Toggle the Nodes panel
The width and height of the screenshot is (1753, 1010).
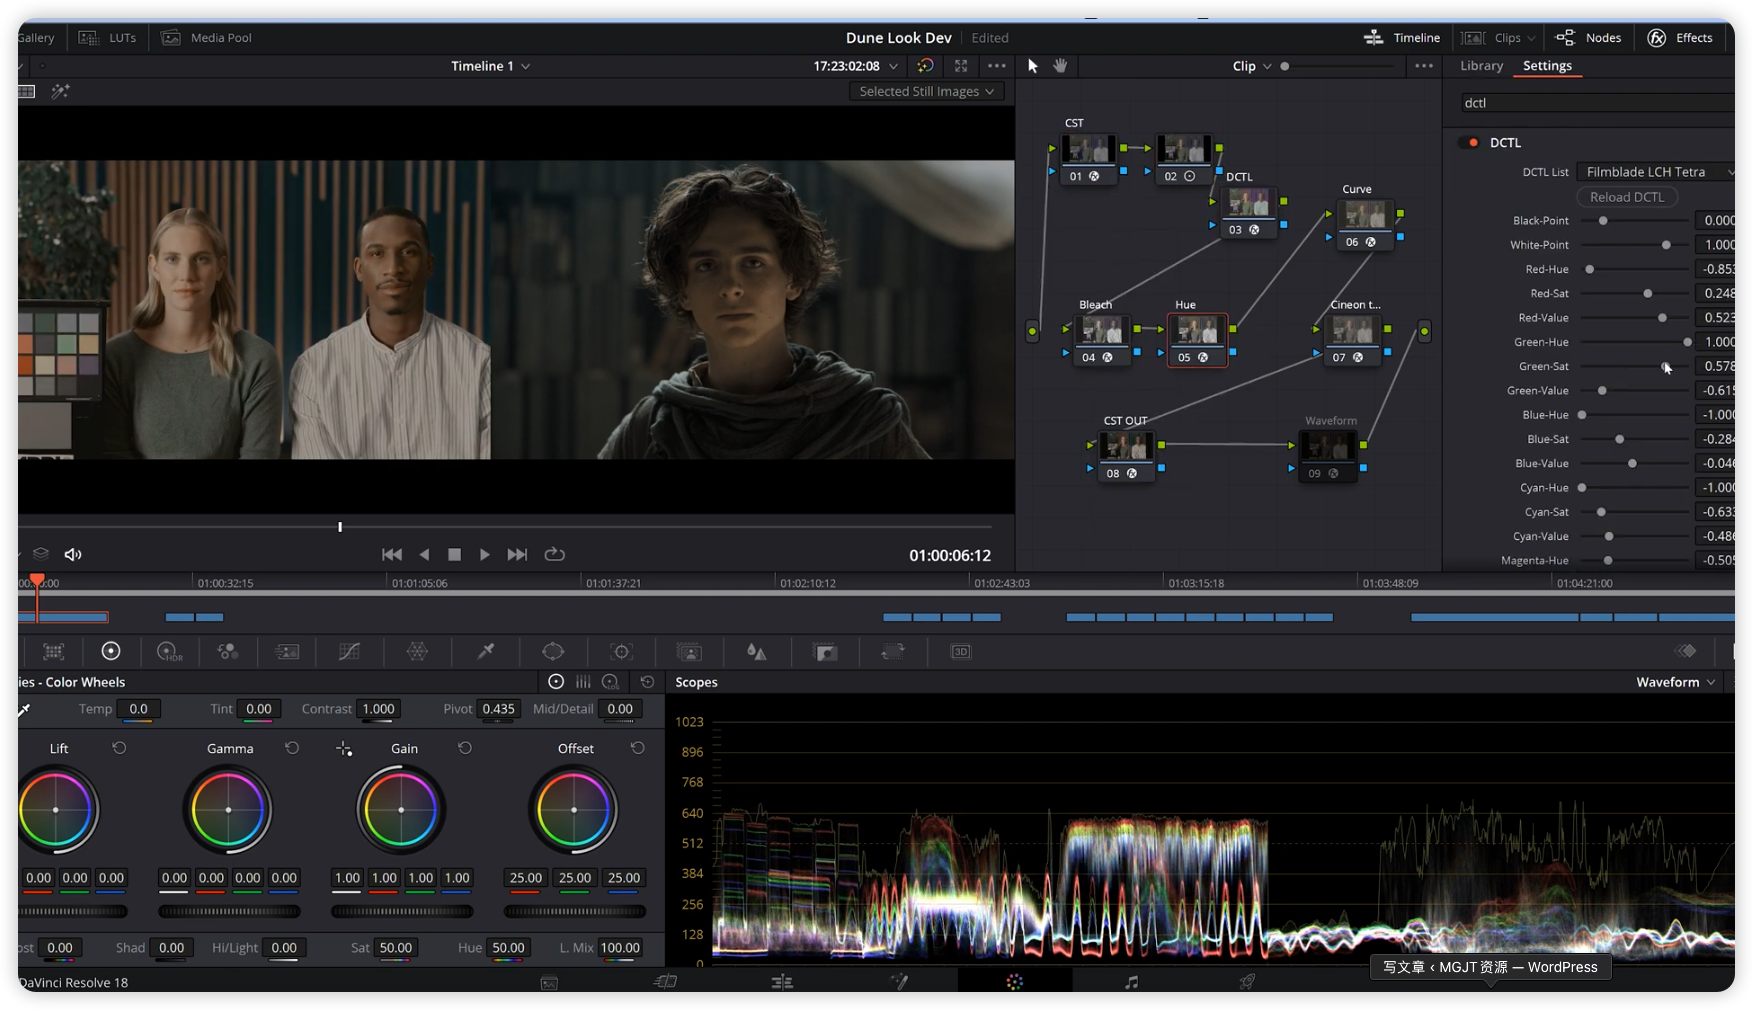coord(1589,38)
